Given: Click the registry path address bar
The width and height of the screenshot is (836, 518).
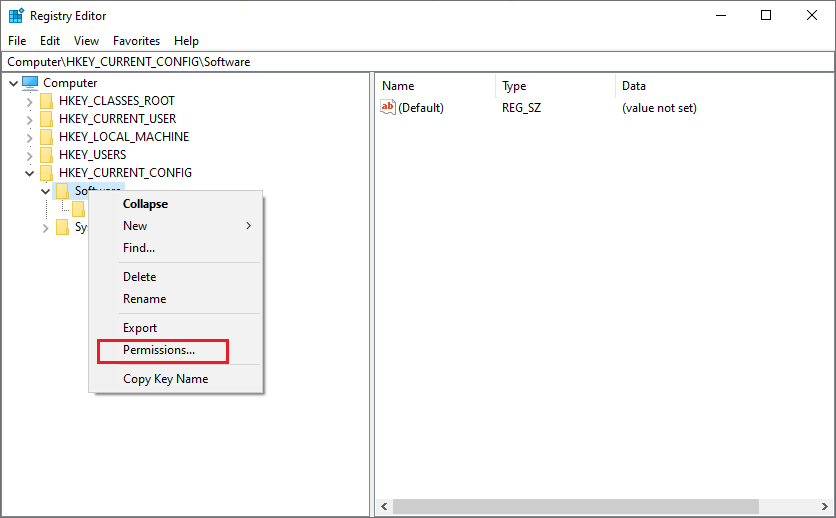Looking at the screenshot, I should pos(417,62).
